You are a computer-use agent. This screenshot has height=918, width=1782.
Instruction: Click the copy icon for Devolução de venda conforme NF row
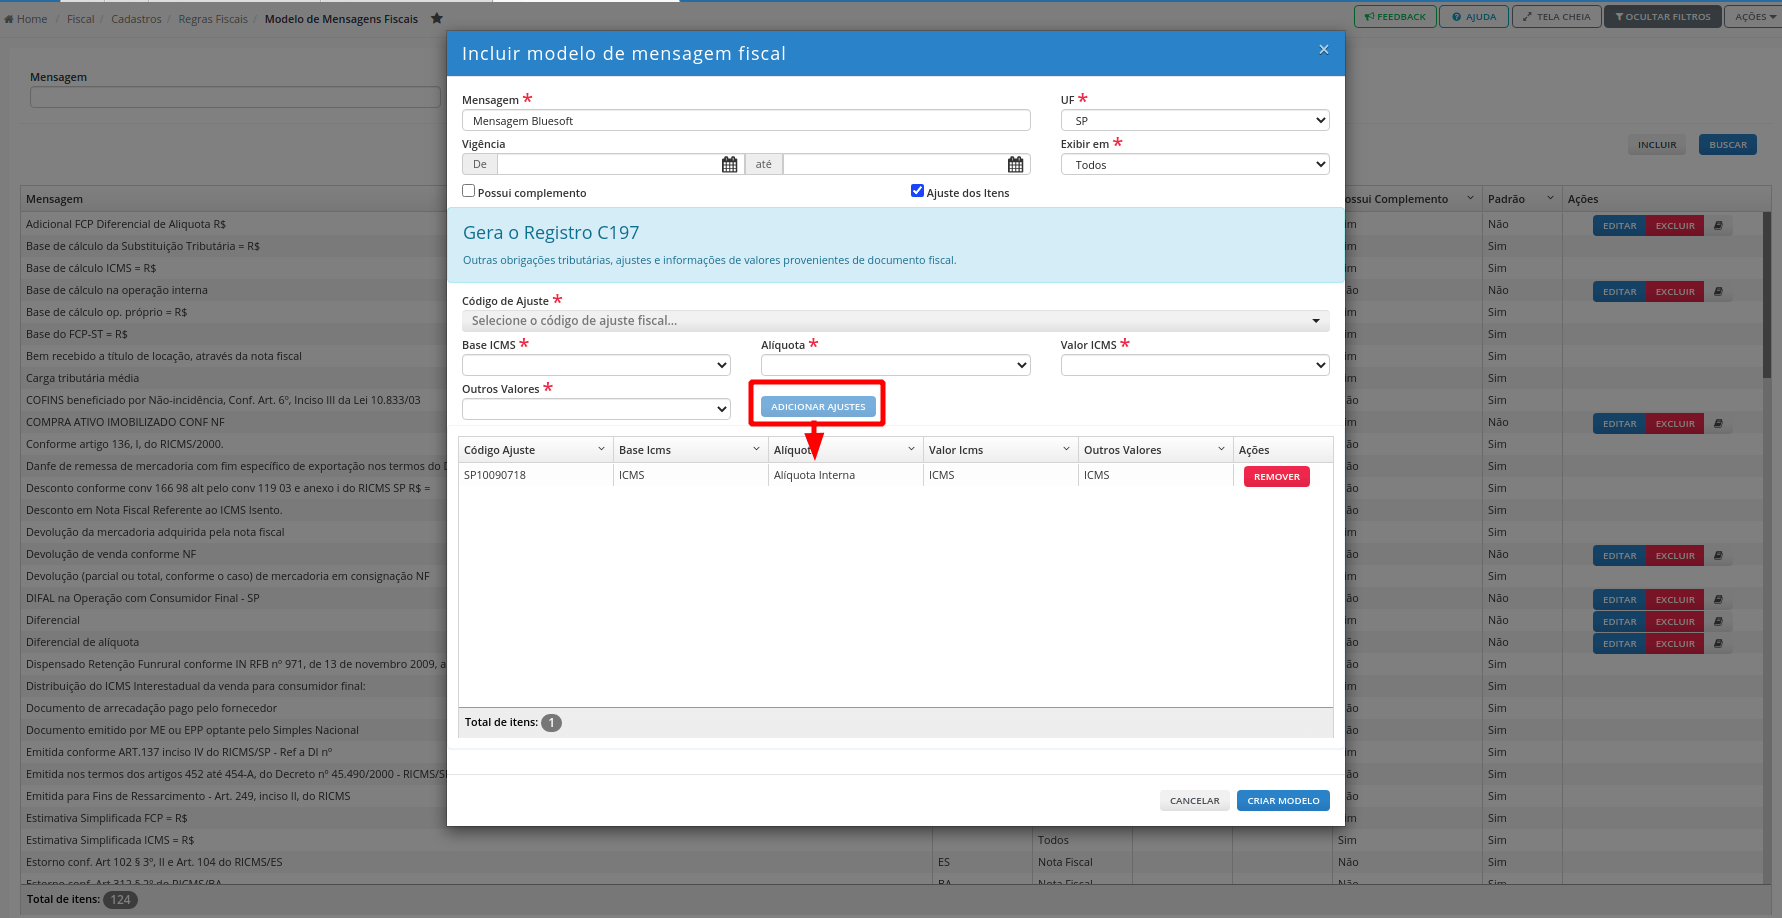(1718, 556)
